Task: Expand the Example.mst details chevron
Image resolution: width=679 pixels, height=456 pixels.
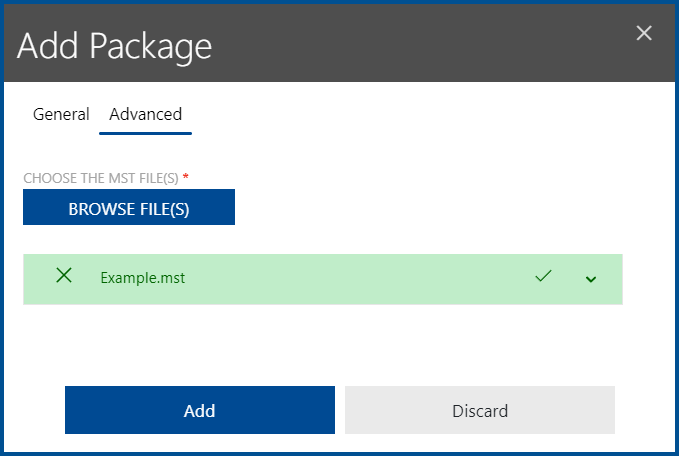Action: pyautogui.click(x=591, y=278)
